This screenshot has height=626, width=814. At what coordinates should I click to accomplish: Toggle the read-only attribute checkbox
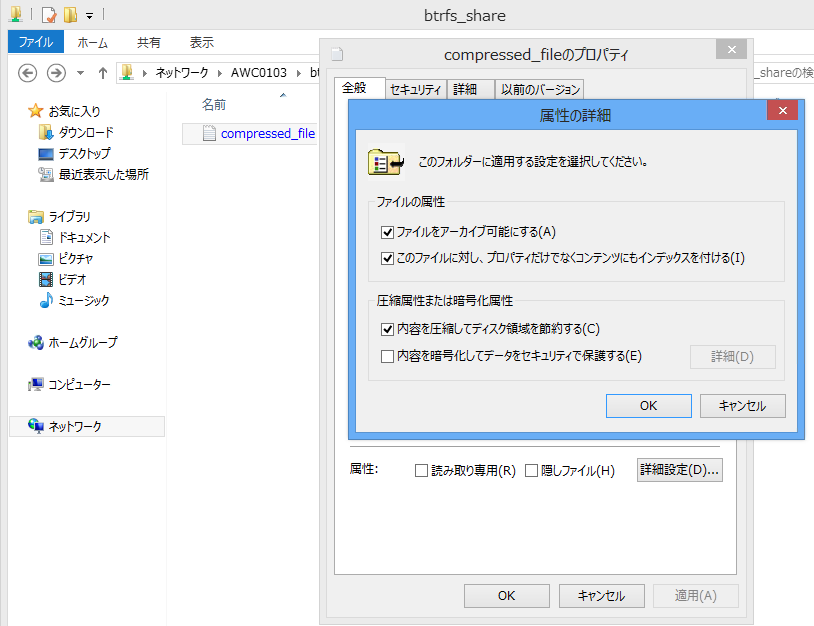(421, 470)
